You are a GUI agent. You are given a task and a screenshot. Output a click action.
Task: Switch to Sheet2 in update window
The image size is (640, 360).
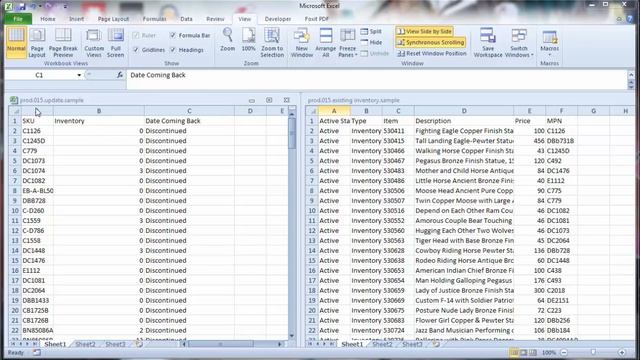point(85,344)
